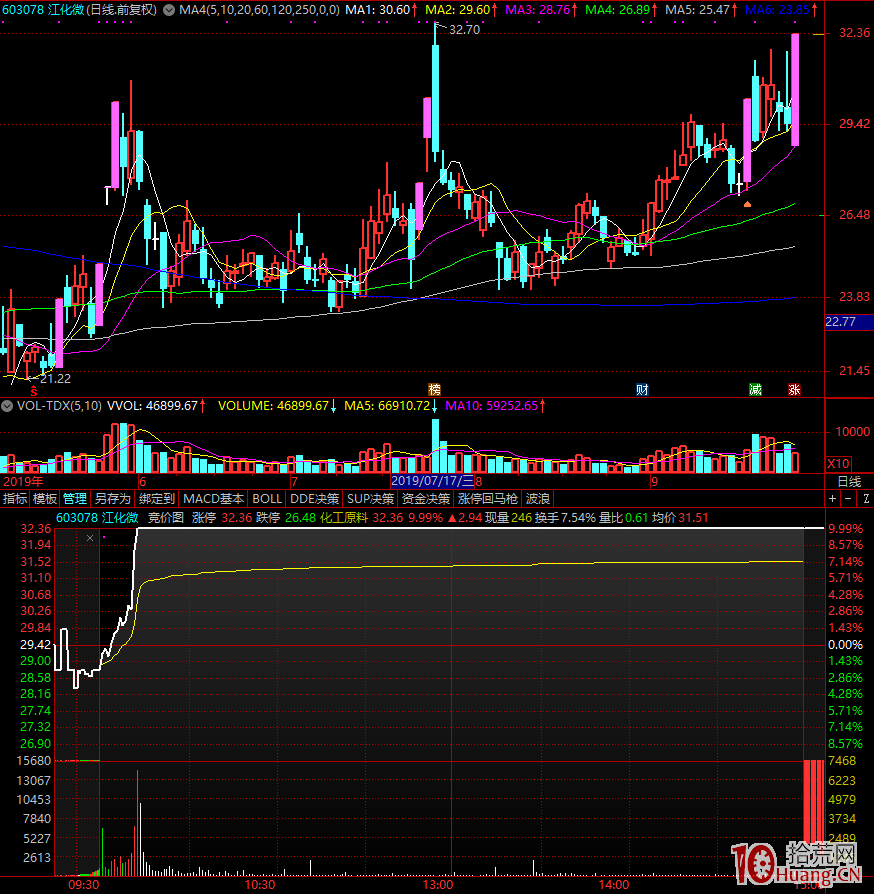Click the 2019年 time axis label

click(23, 481)
